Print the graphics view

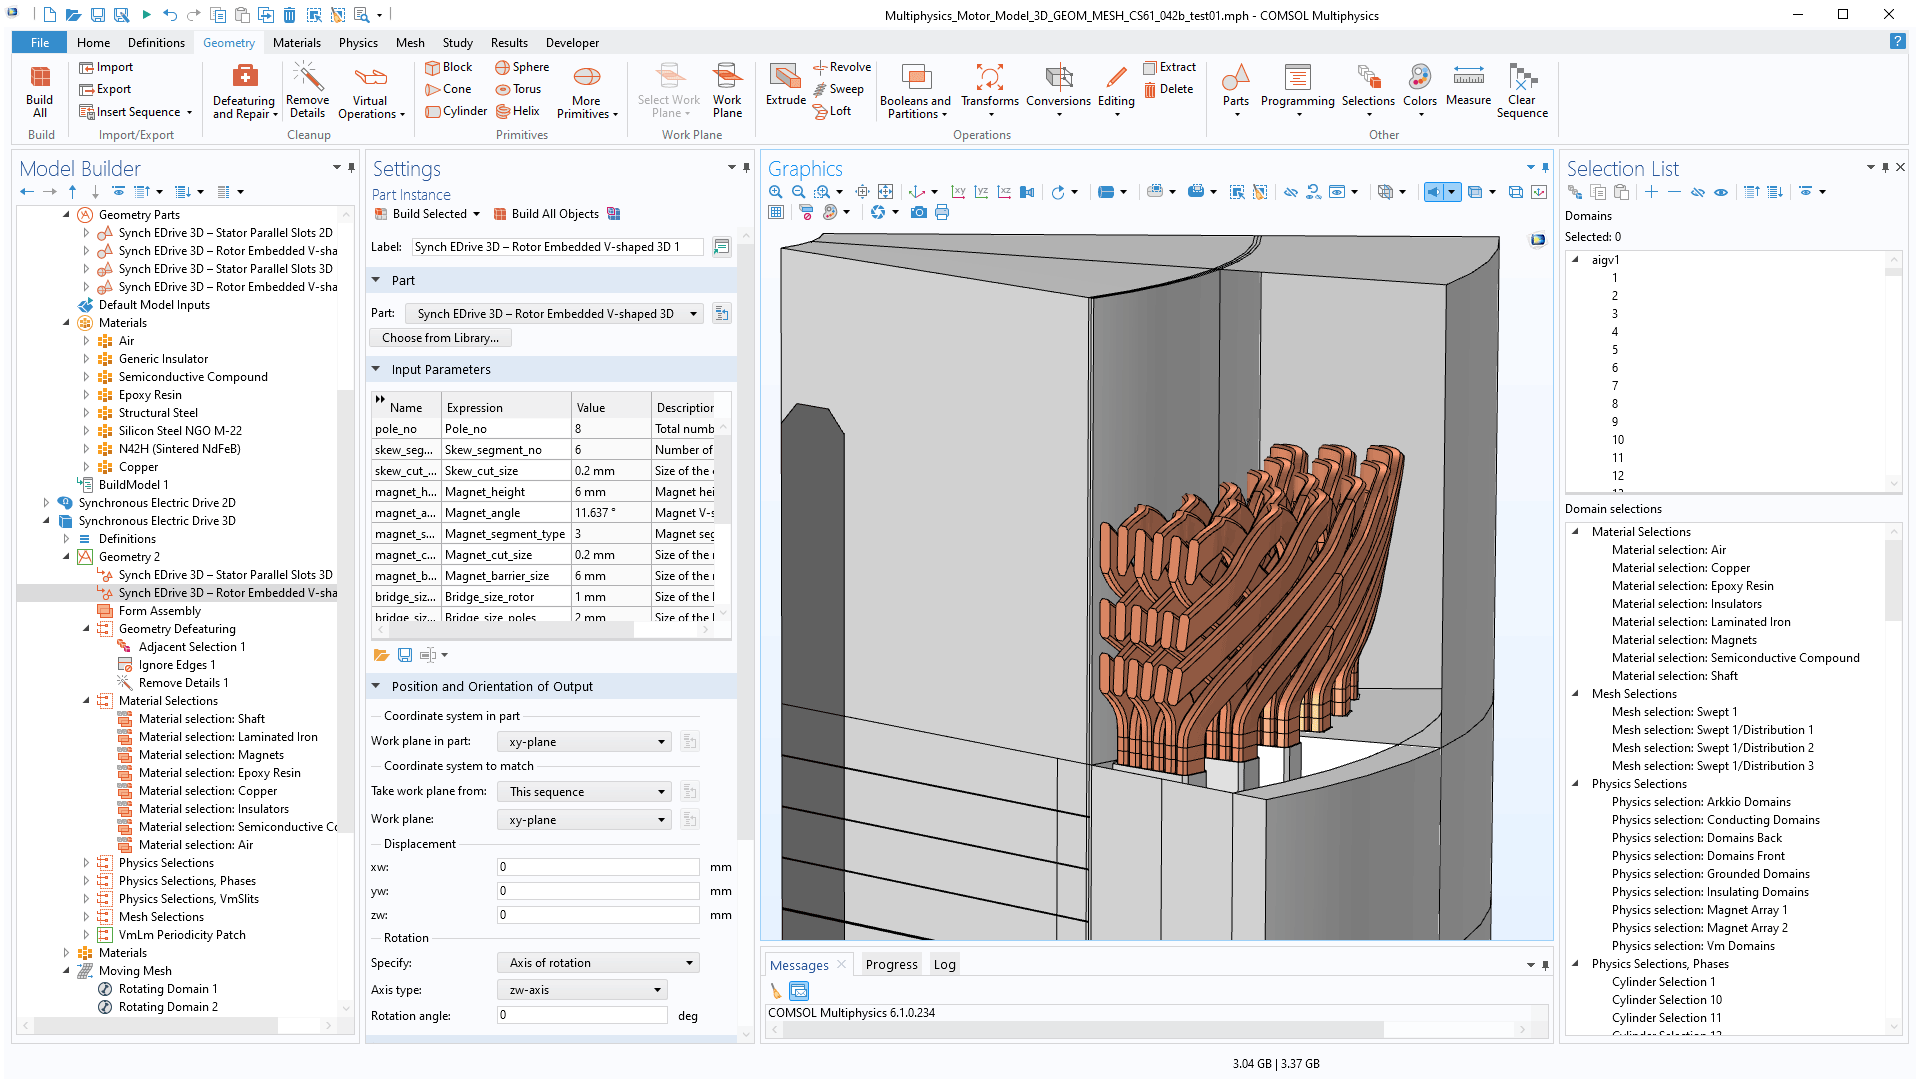pos(942,212)
